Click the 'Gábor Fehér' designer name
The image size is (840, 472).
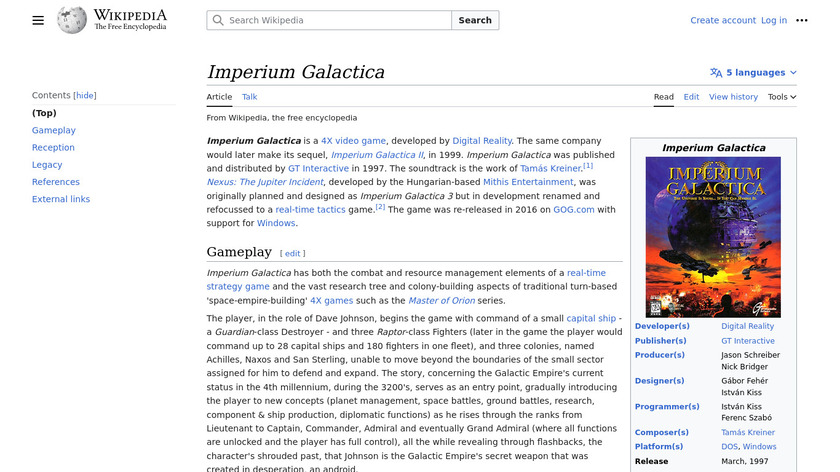point(745,381)
